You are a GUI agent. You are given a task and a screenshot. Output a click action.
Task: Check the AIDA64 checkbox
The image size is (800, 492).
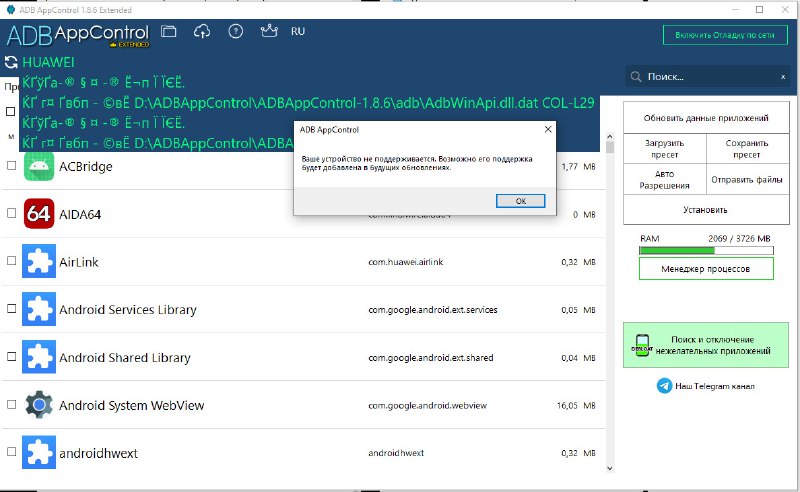point(11,213)
